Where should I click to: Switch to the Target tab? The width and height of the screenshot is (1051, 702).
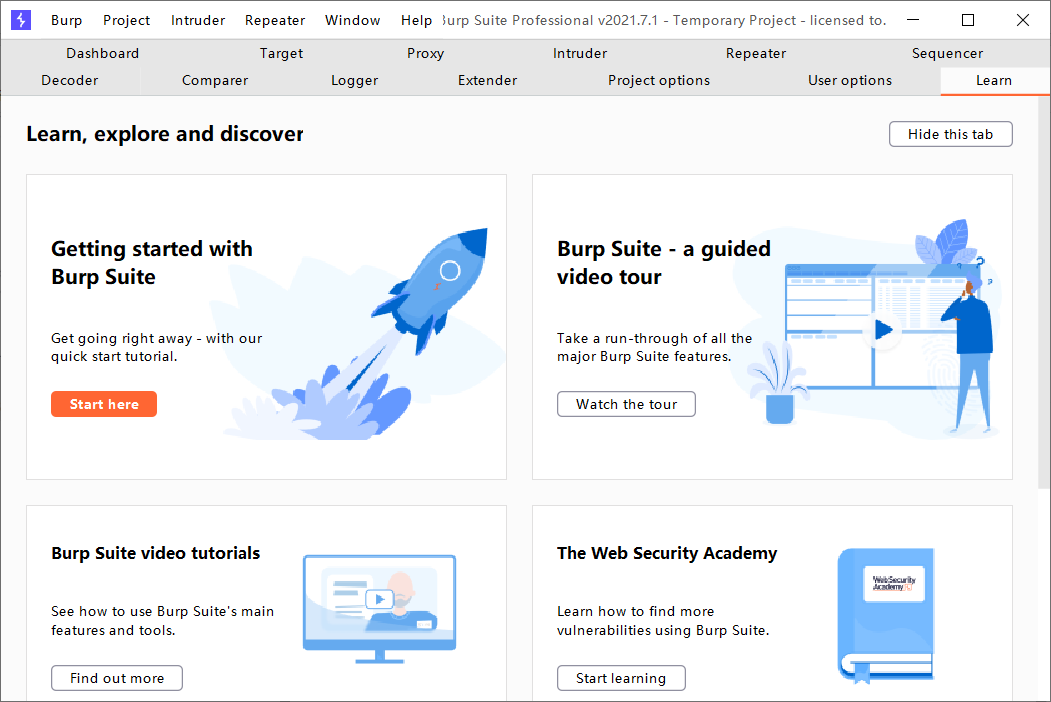point(281,53)
